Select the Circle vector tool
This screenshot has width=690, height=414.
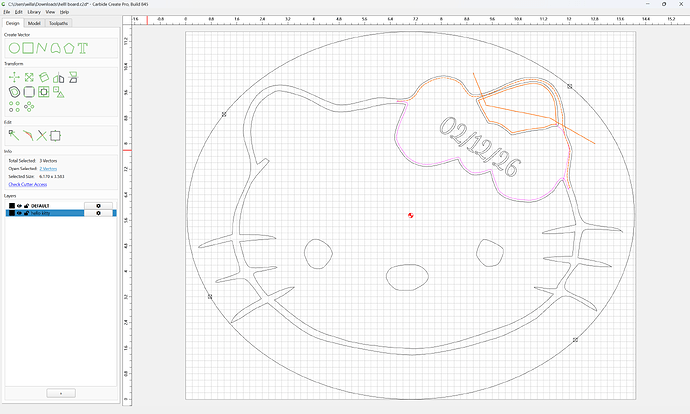(x=15, y=48)
